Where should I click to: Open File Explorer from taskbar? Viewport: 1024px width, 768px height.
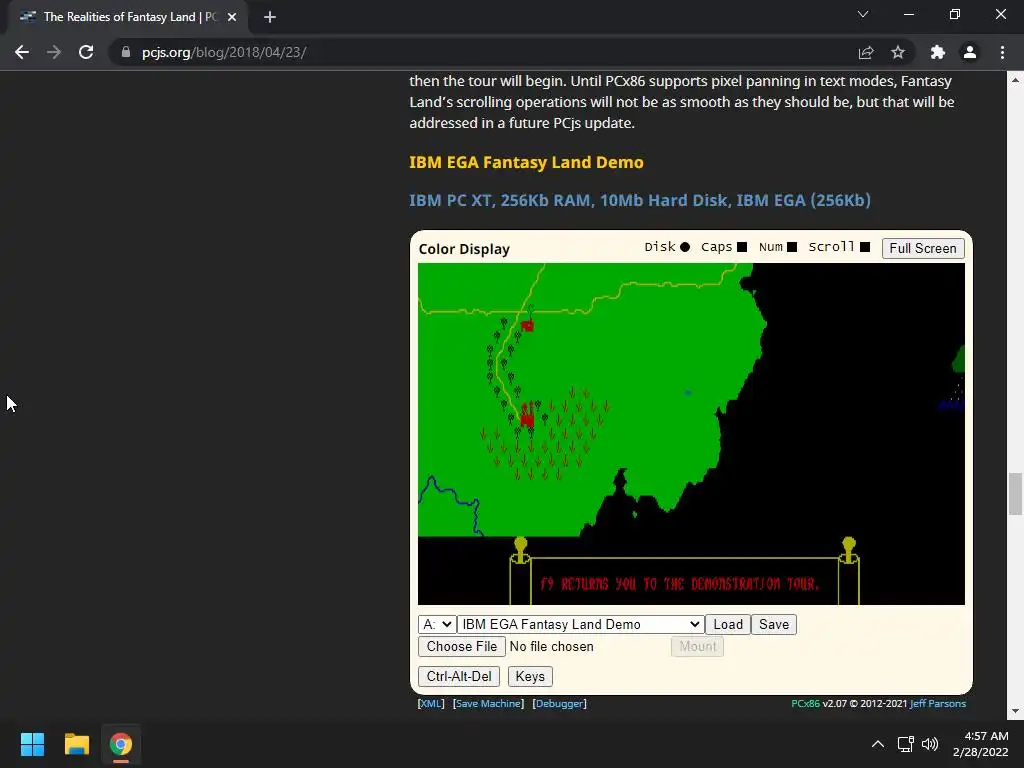click(76, 744)
